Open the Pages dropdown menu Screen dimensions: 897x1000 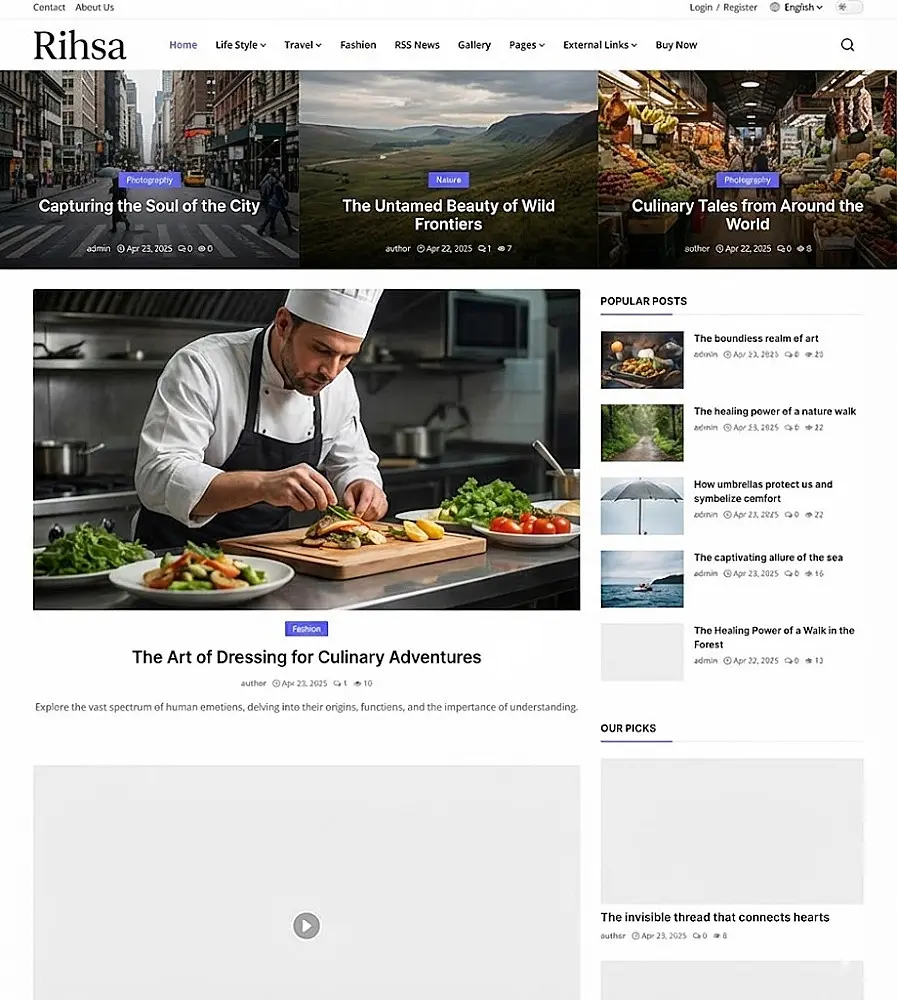[527, 45]
